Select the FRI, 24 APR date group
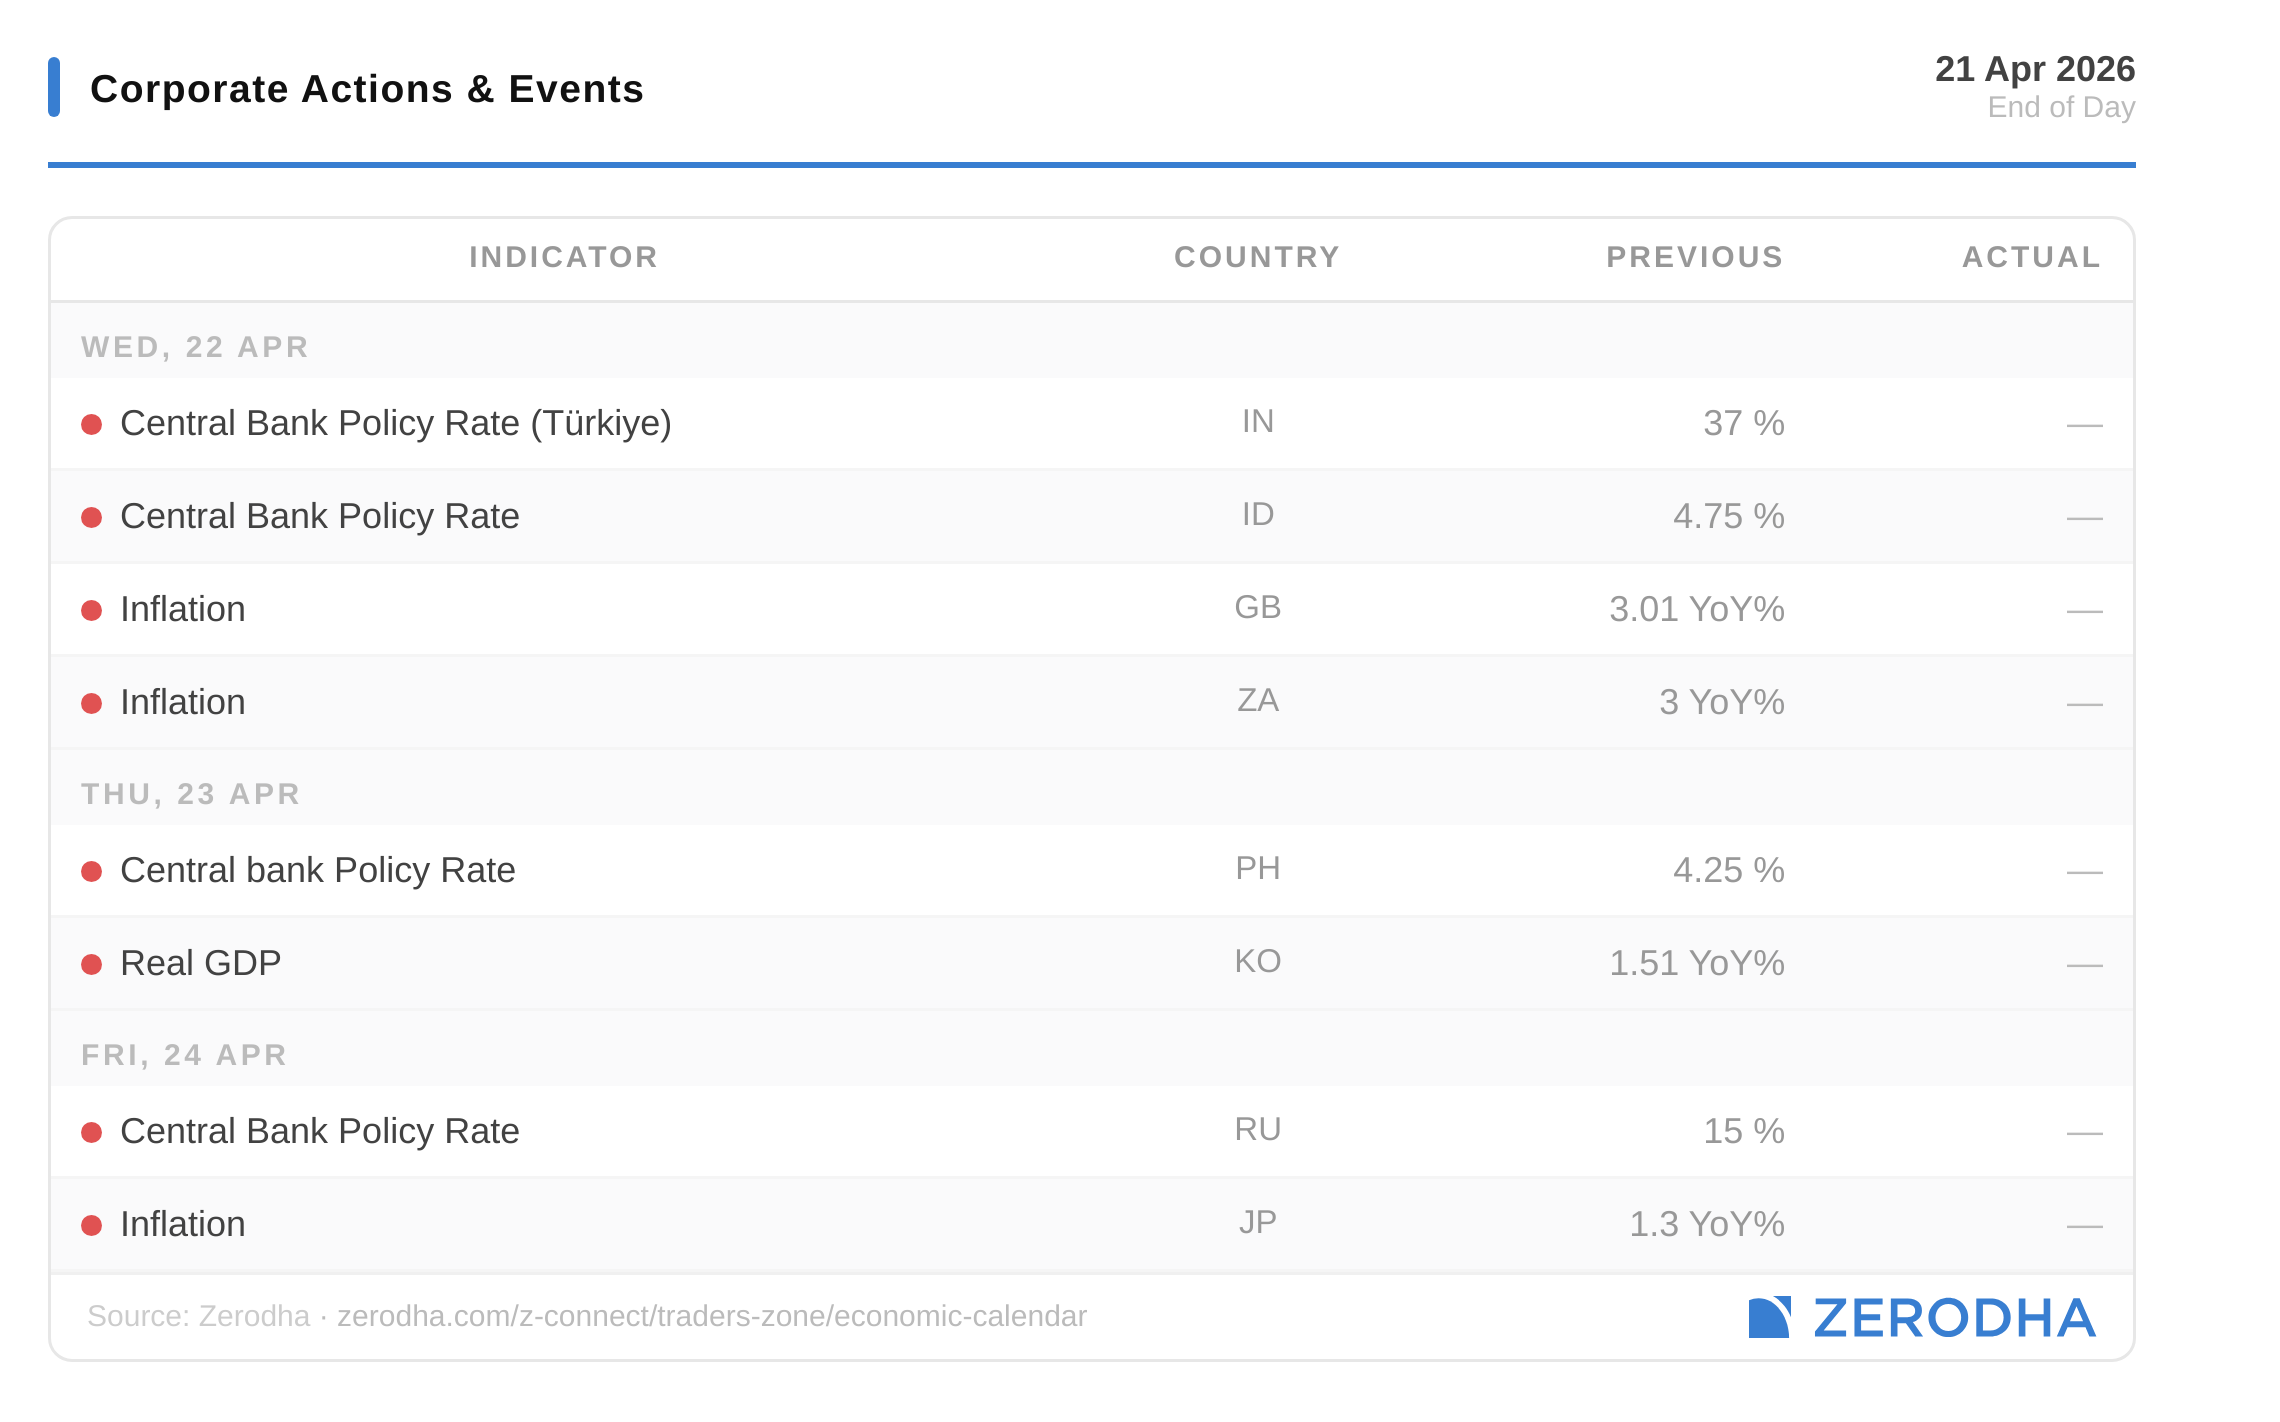 click(x=184, y=1055)
